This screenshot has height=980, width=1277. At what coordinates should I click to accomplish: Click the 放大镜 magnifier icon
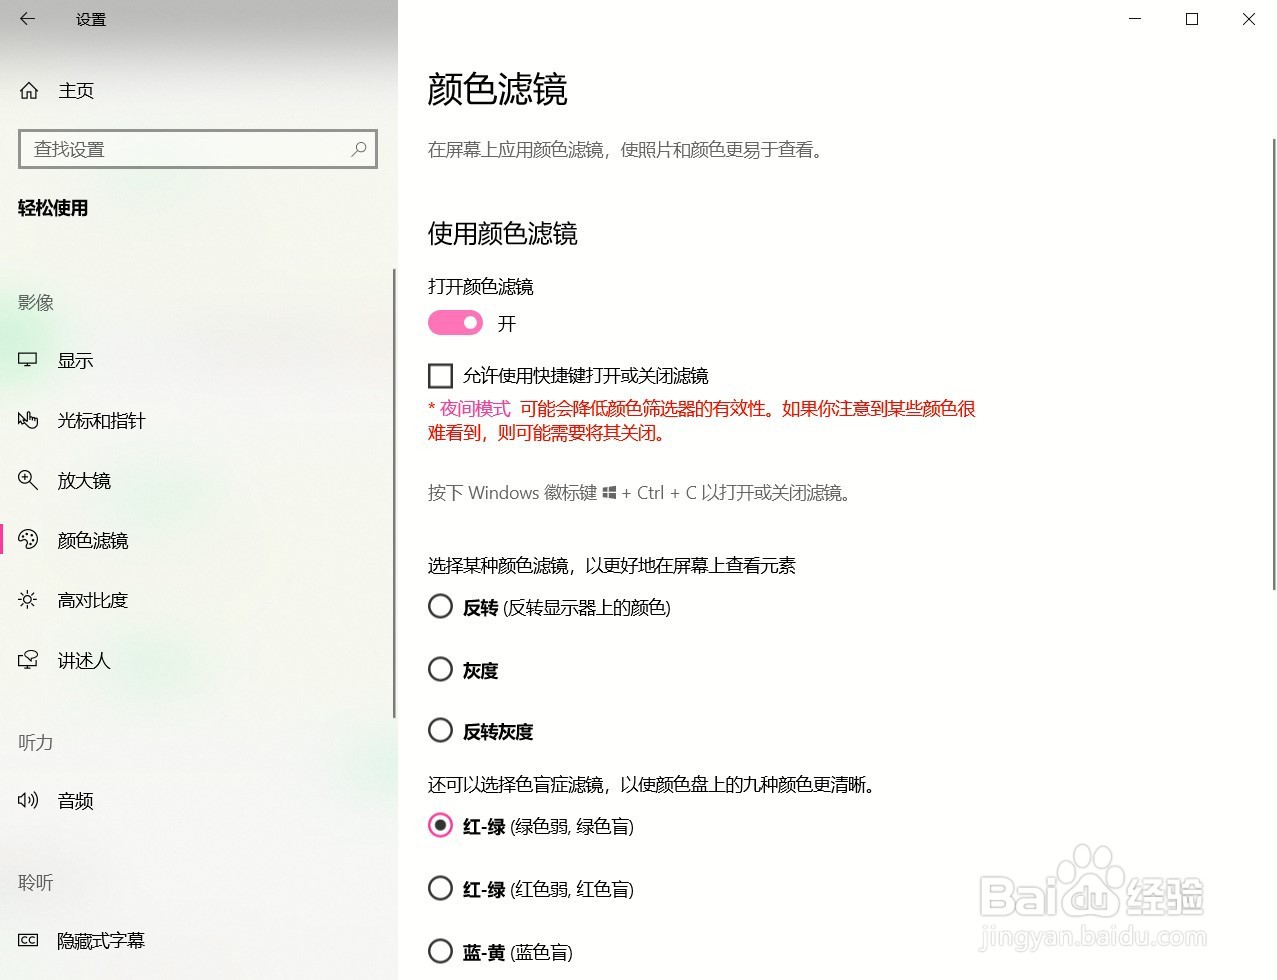click(27, 480)
